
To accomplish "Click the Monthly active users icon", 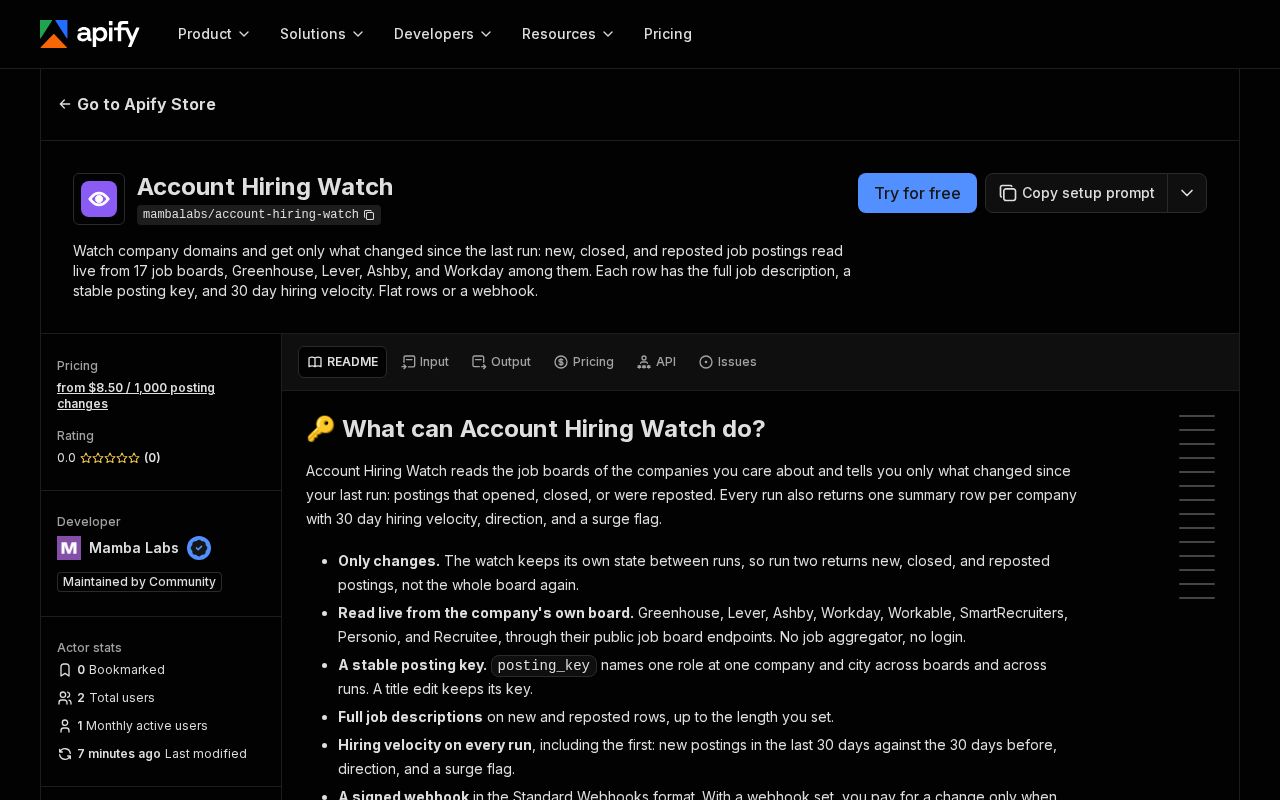I will [65, 726].
